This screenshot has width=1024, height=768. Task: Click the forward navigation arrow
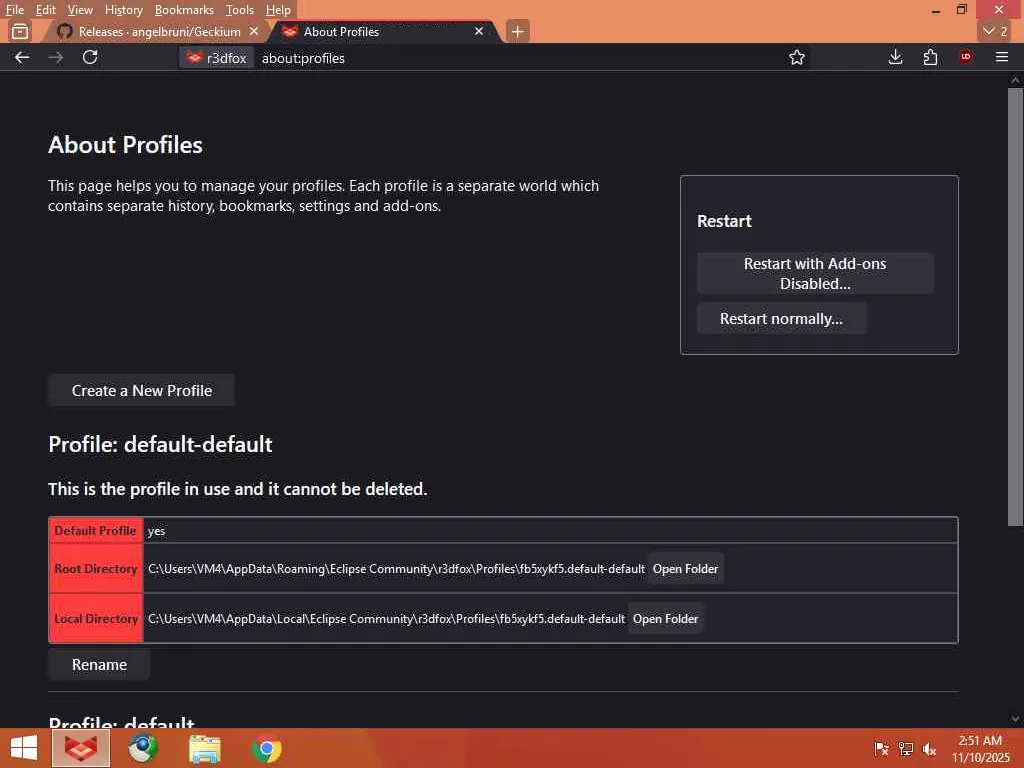tap(56, 57)
